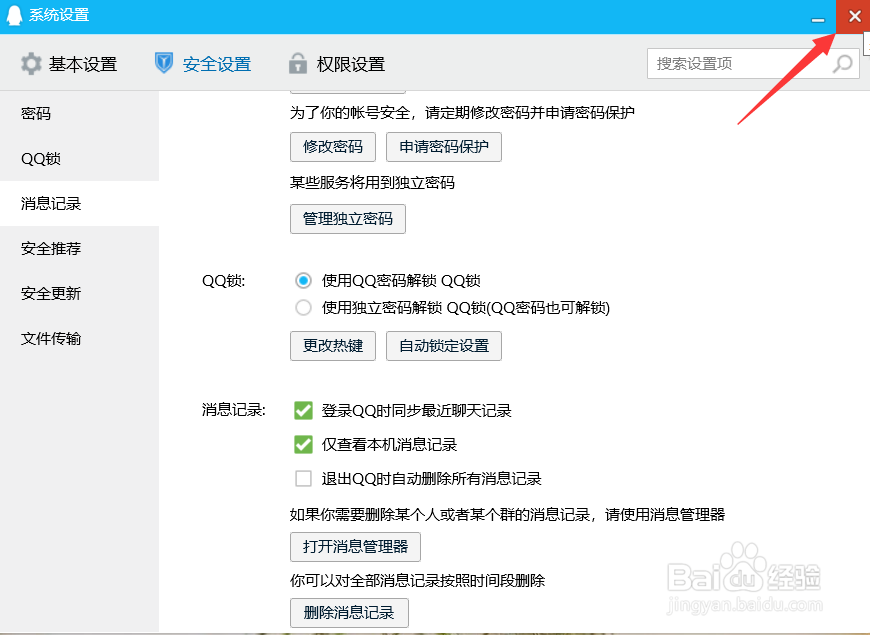Choose 使用QQ密码解锁 QQ锁 radio option
The height and width of the screenshot is (635, 870).
click(303, 281)
